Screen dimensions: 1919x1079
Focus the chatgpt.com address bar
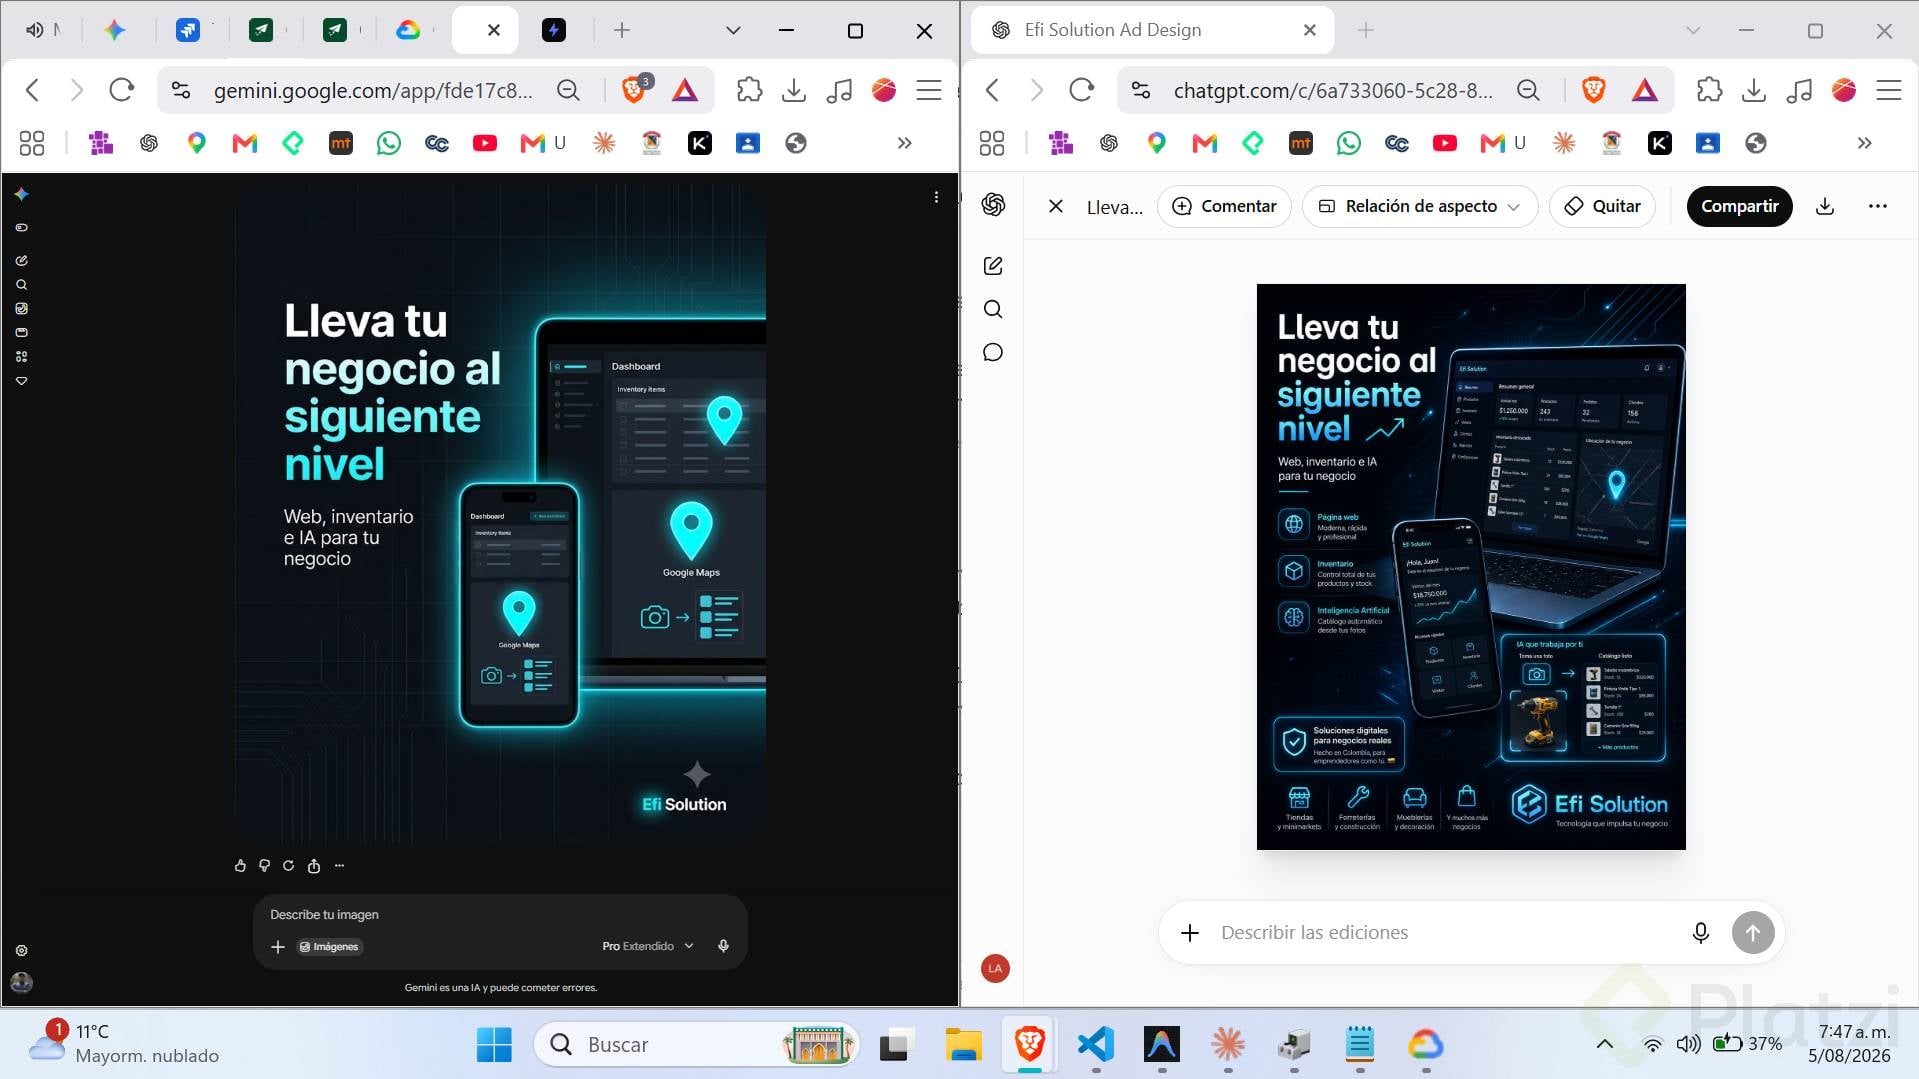tap(1333, 90)
